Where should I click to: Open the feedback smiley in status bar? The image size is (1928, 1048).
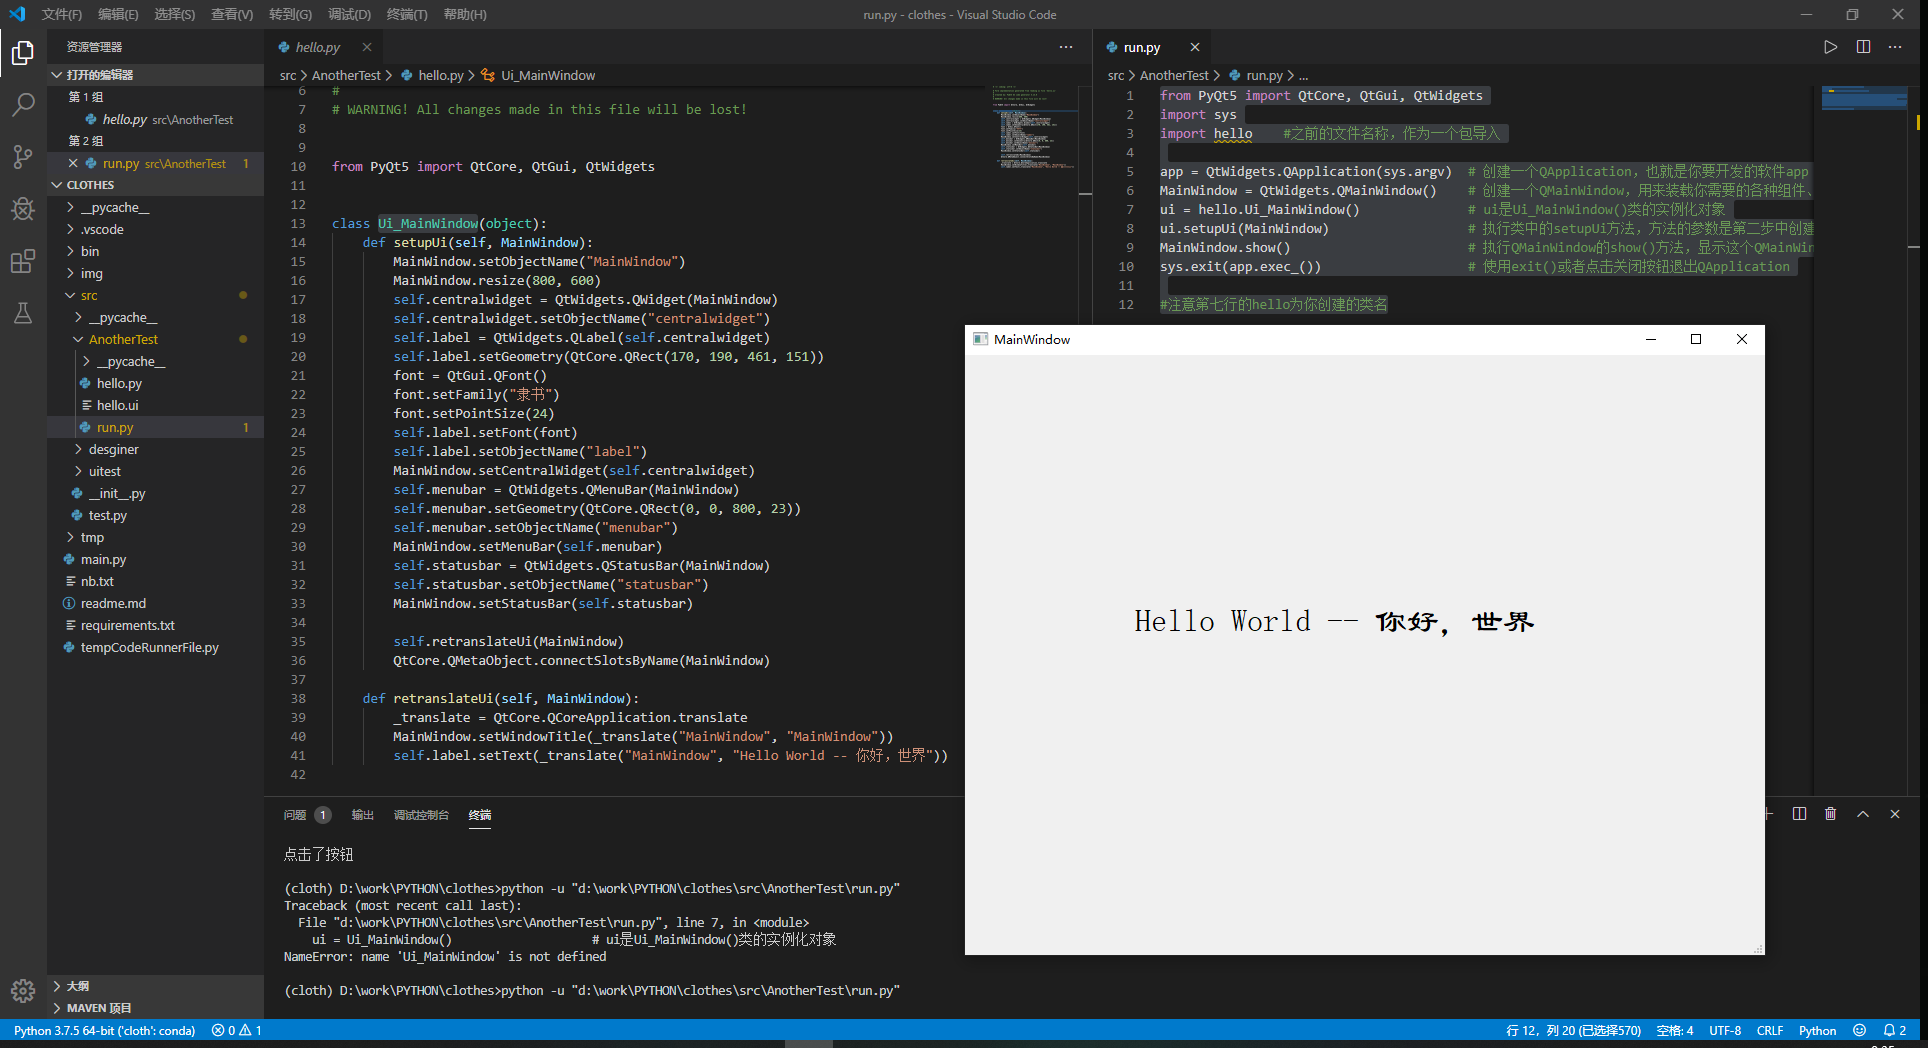pos(1859,1030)
